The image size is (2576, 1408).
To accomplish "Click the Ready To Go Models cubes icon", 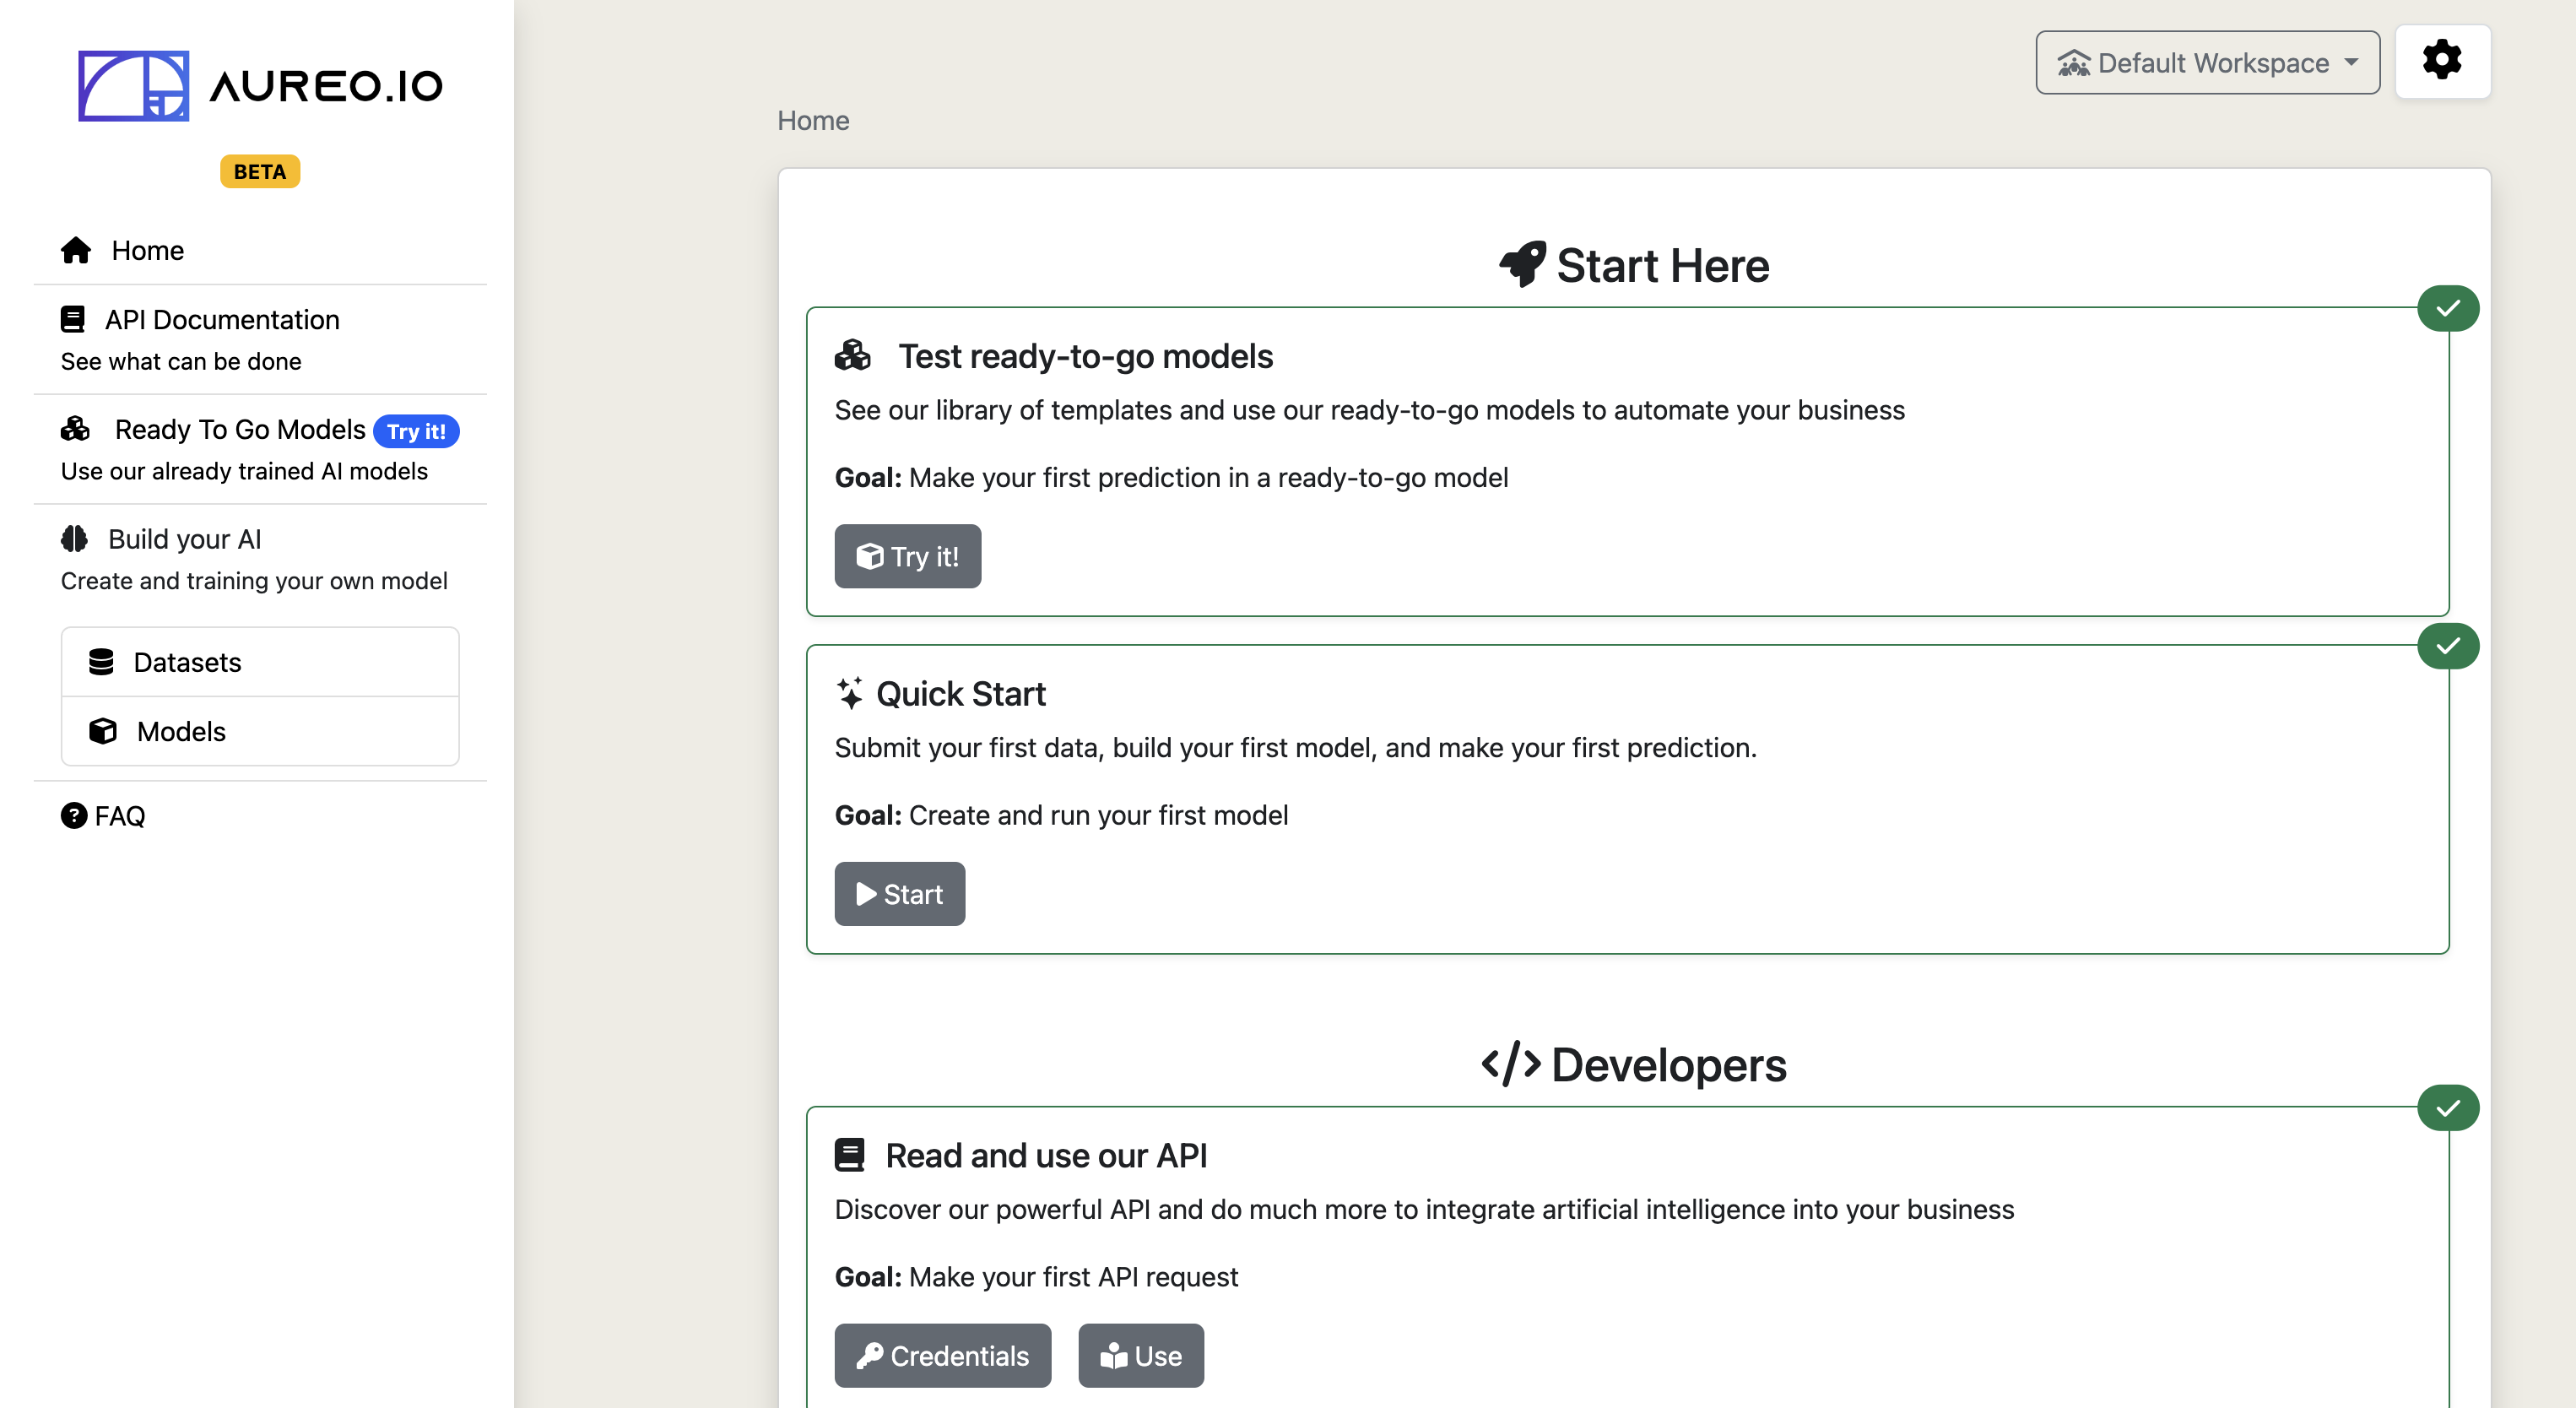I will 75,429.
